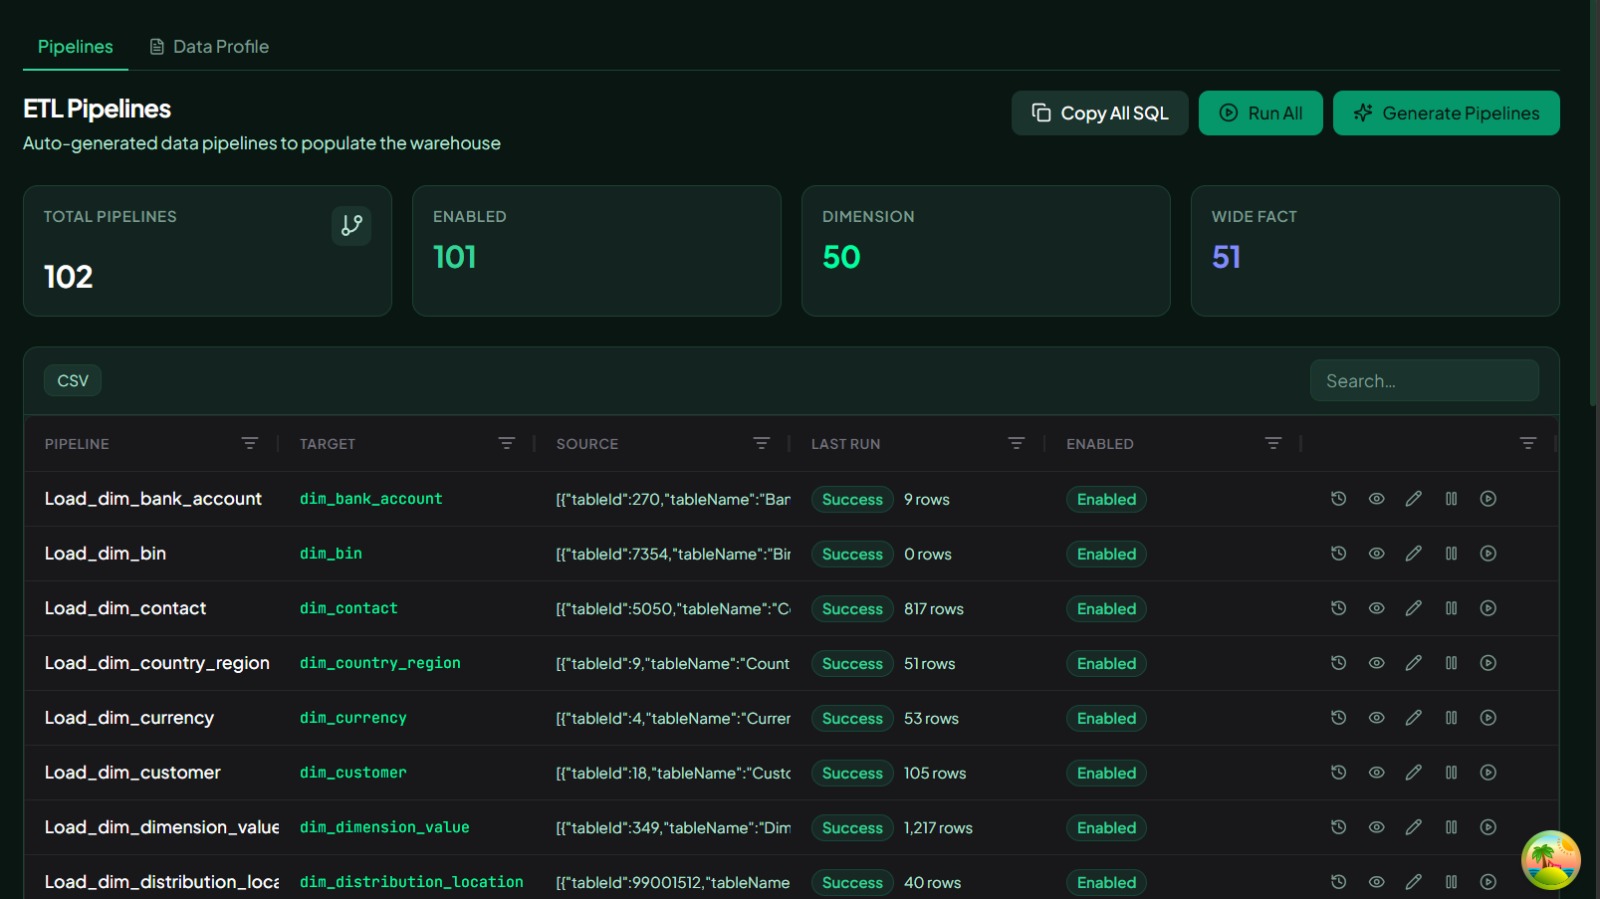The height and width of the screenshot is (899, 1600).
Task: Edit the Load_dim_dimension_value pipeline
Action: pos(1413,827)
